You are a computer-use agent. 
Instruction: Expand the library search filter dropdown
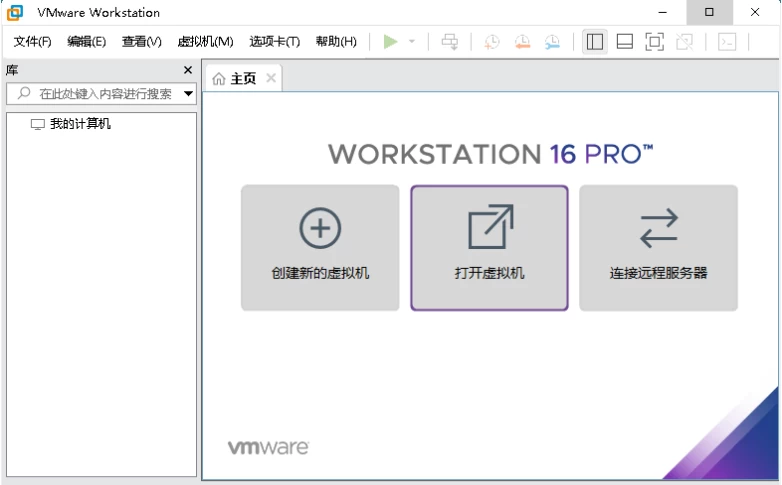pyautogui.click(x=188, y=94)
